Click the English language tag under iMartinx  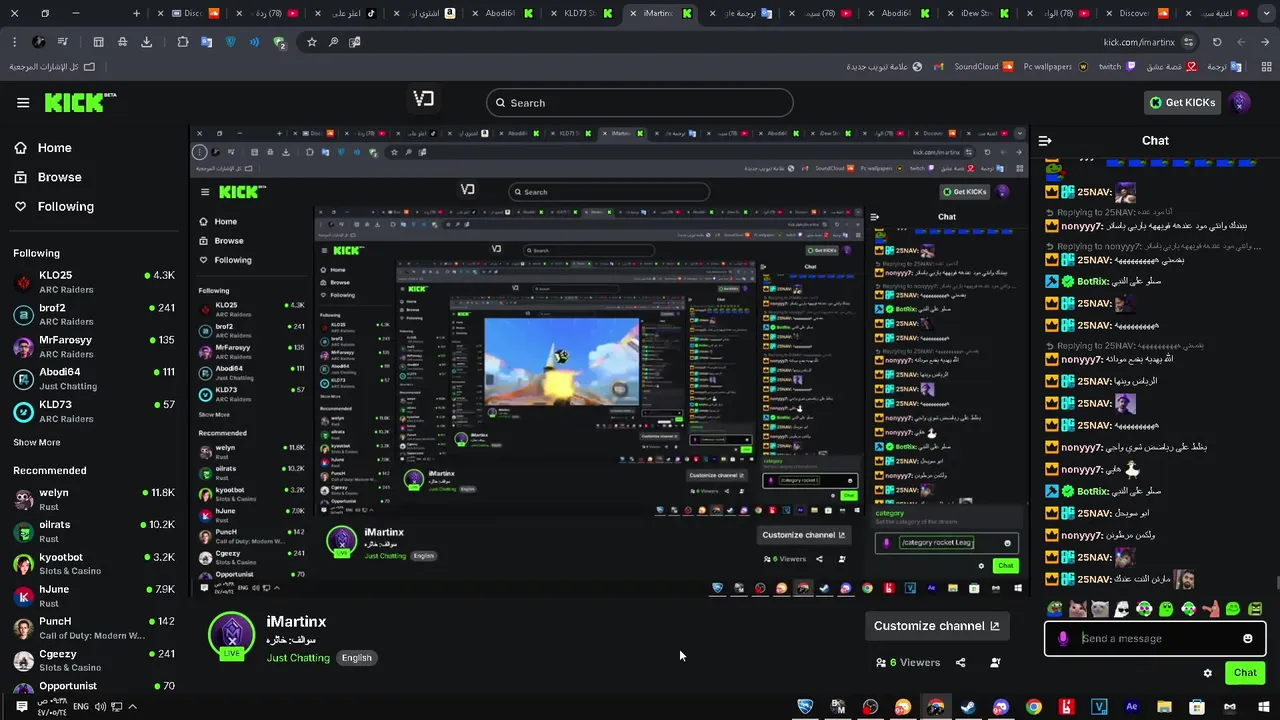[357, 658]
